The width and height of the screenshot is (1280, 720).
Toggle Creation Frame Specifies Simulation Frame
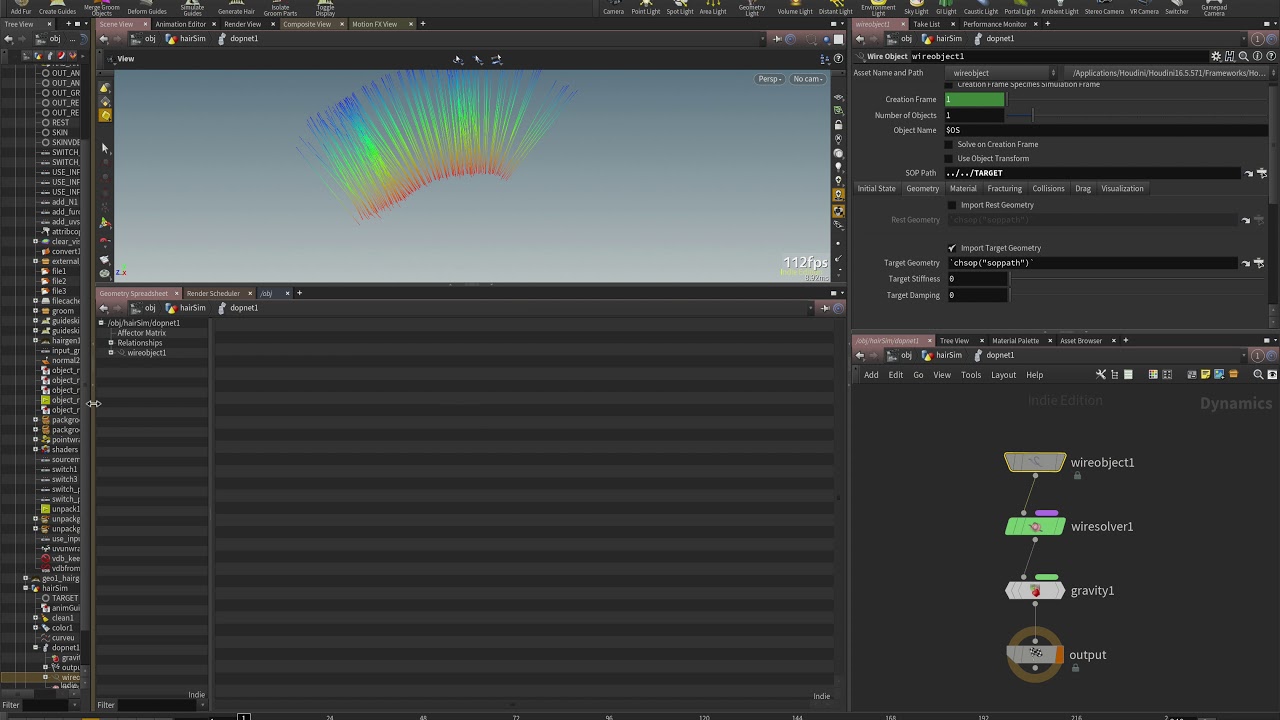tap(949, 85)
